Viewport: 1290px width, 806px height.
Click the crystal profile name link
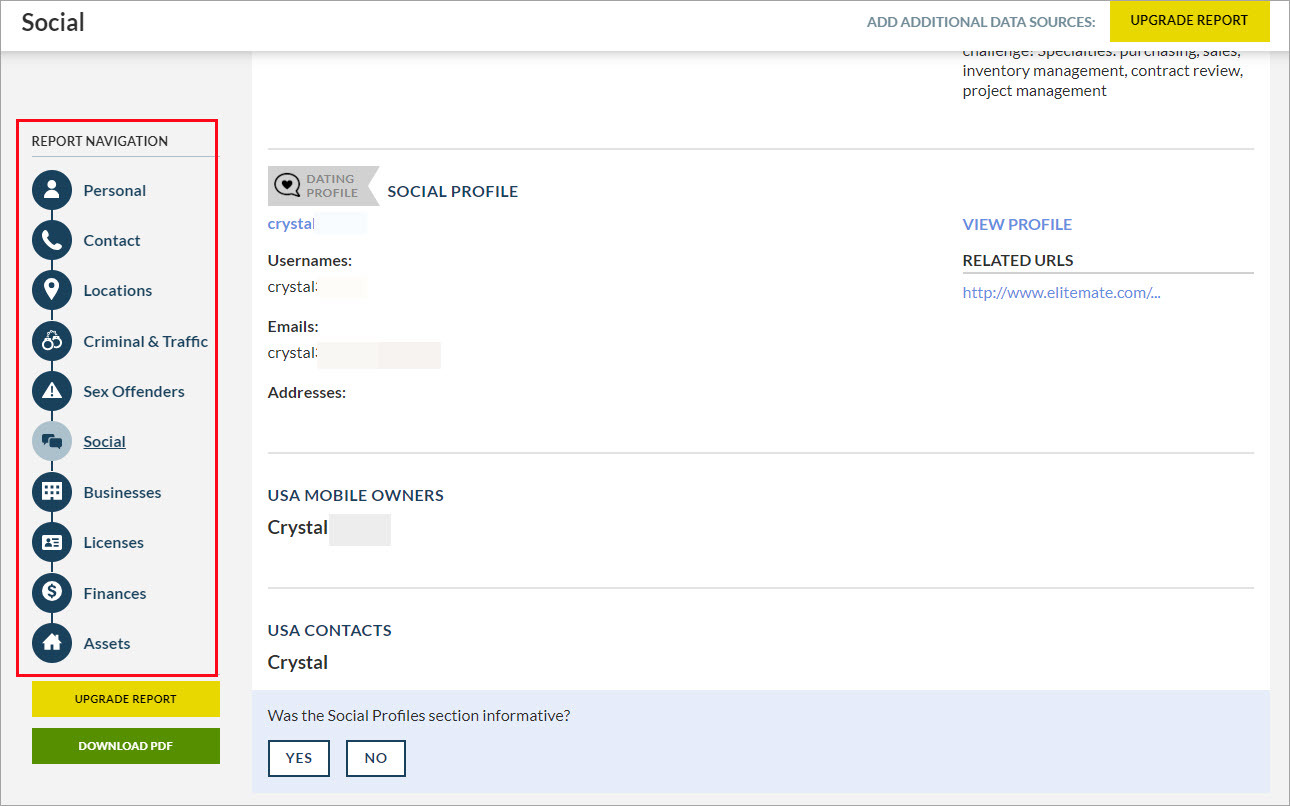pos(291,224)
